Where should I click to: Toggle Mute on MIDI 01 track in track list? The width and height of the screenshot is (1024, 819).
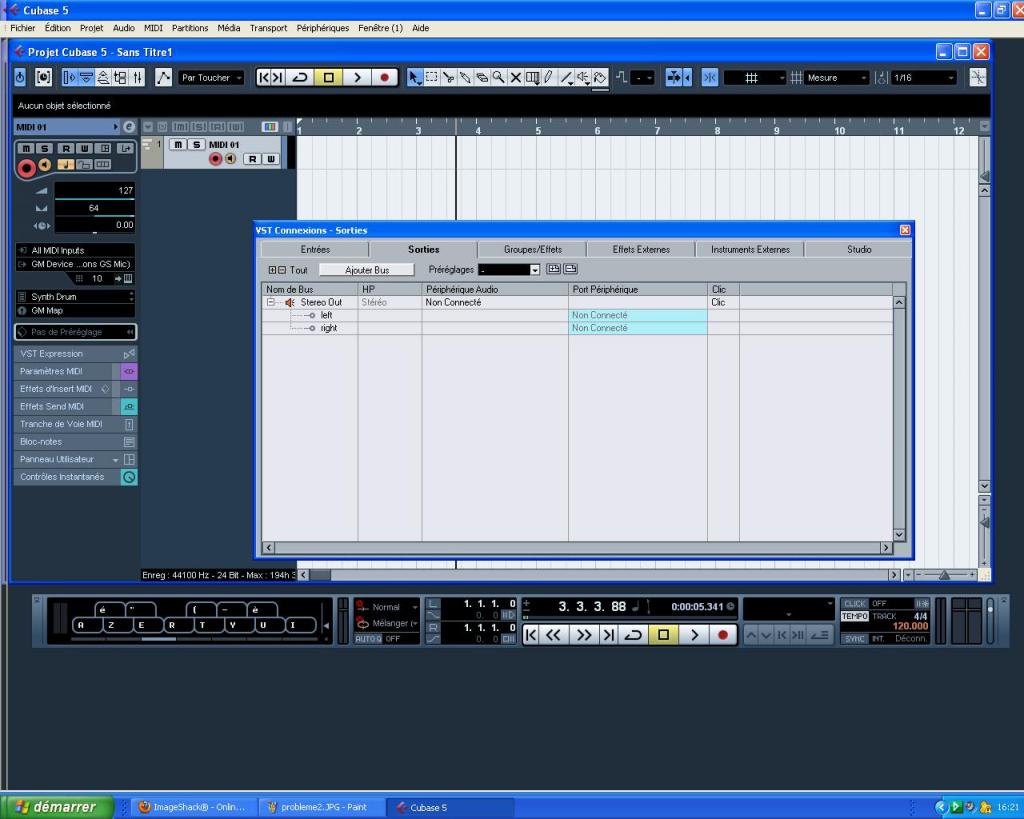(x=178, y=144)
